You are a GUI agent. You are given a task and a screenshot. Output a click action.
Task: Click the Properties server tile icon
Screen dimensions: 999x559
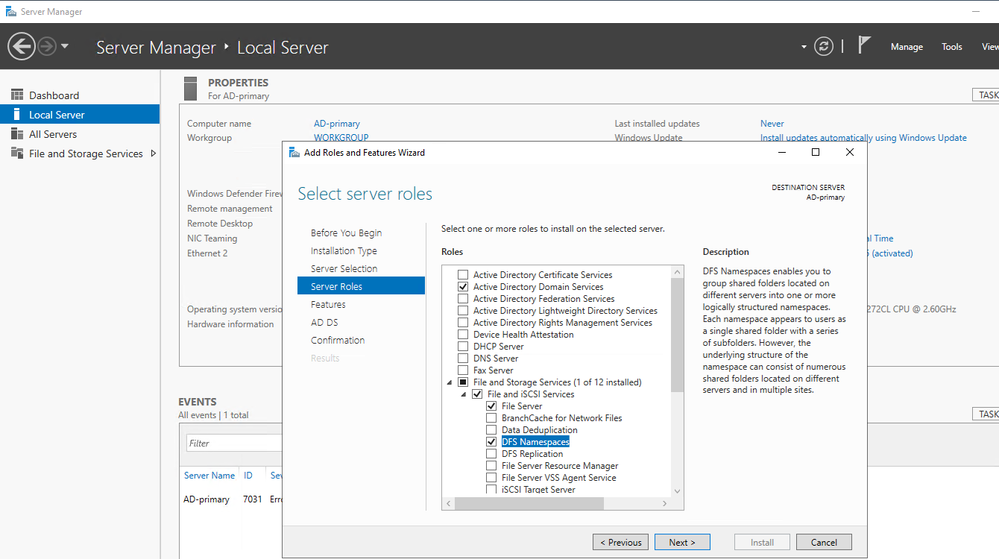click(x=190, y=89)
